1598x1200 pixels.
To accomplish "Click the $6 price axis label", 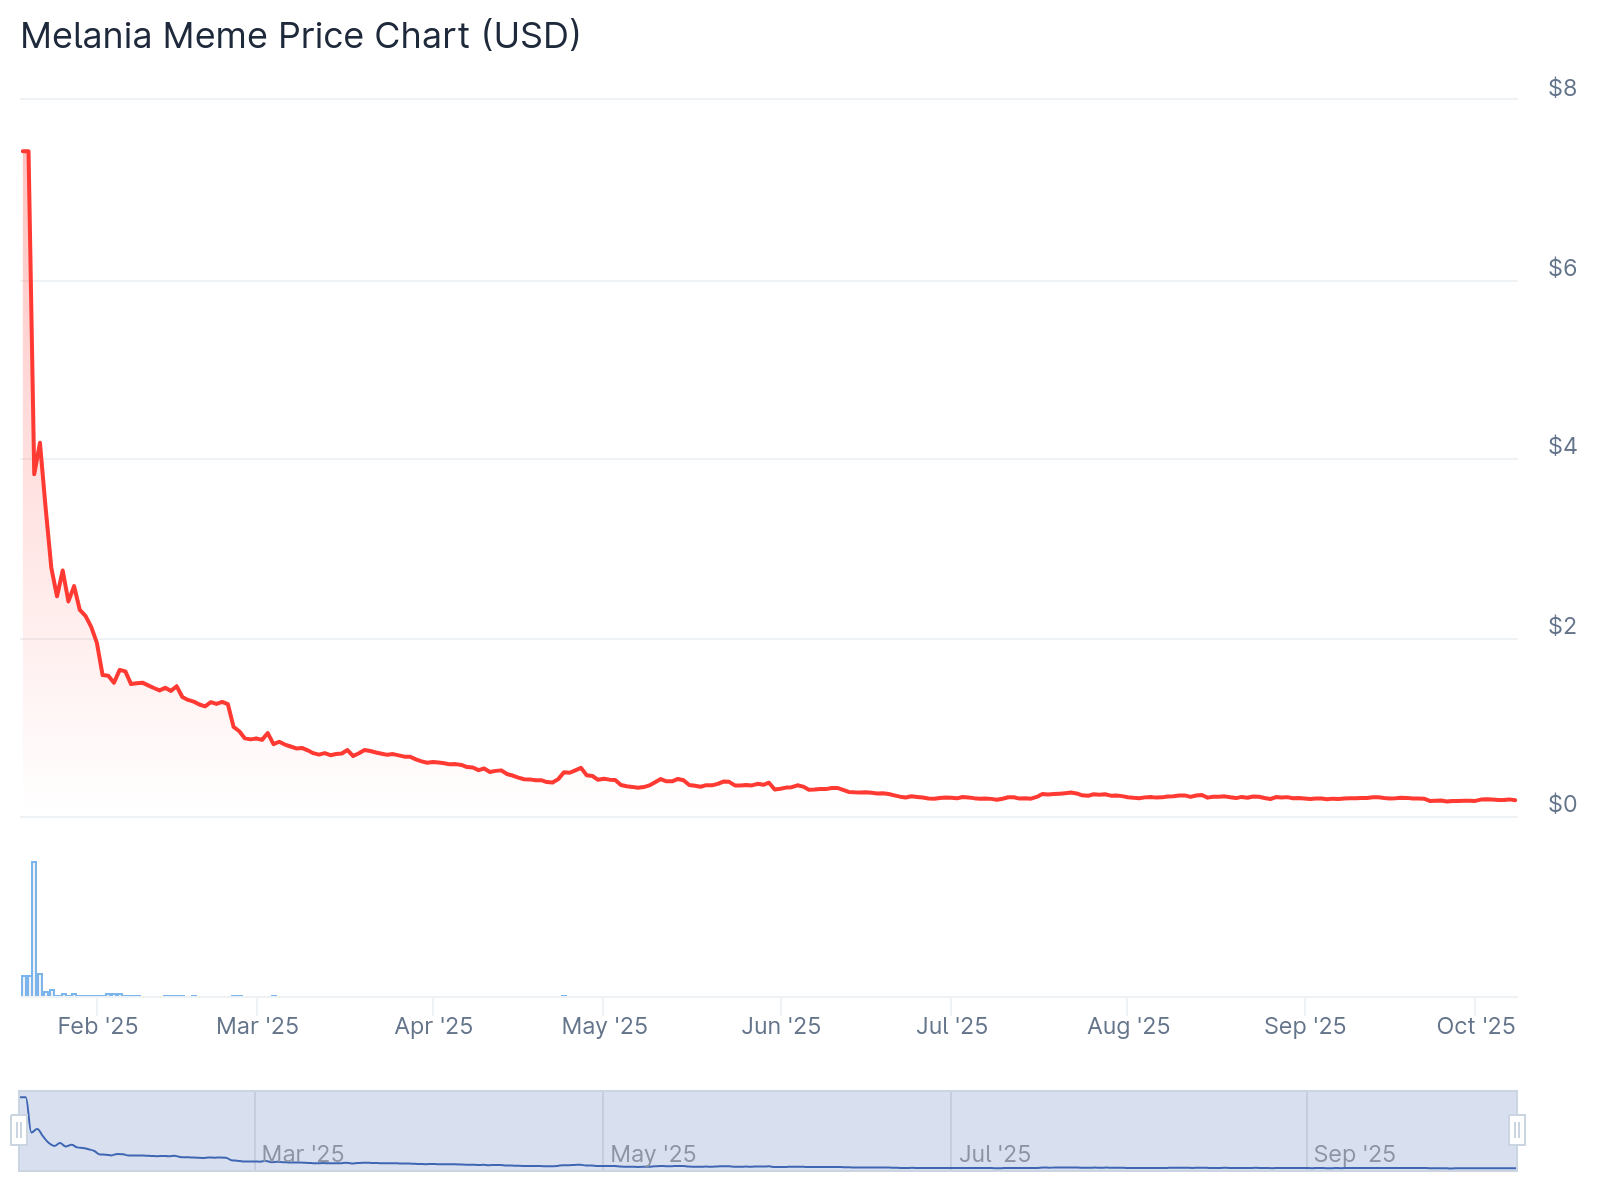I will (1562, 268).
